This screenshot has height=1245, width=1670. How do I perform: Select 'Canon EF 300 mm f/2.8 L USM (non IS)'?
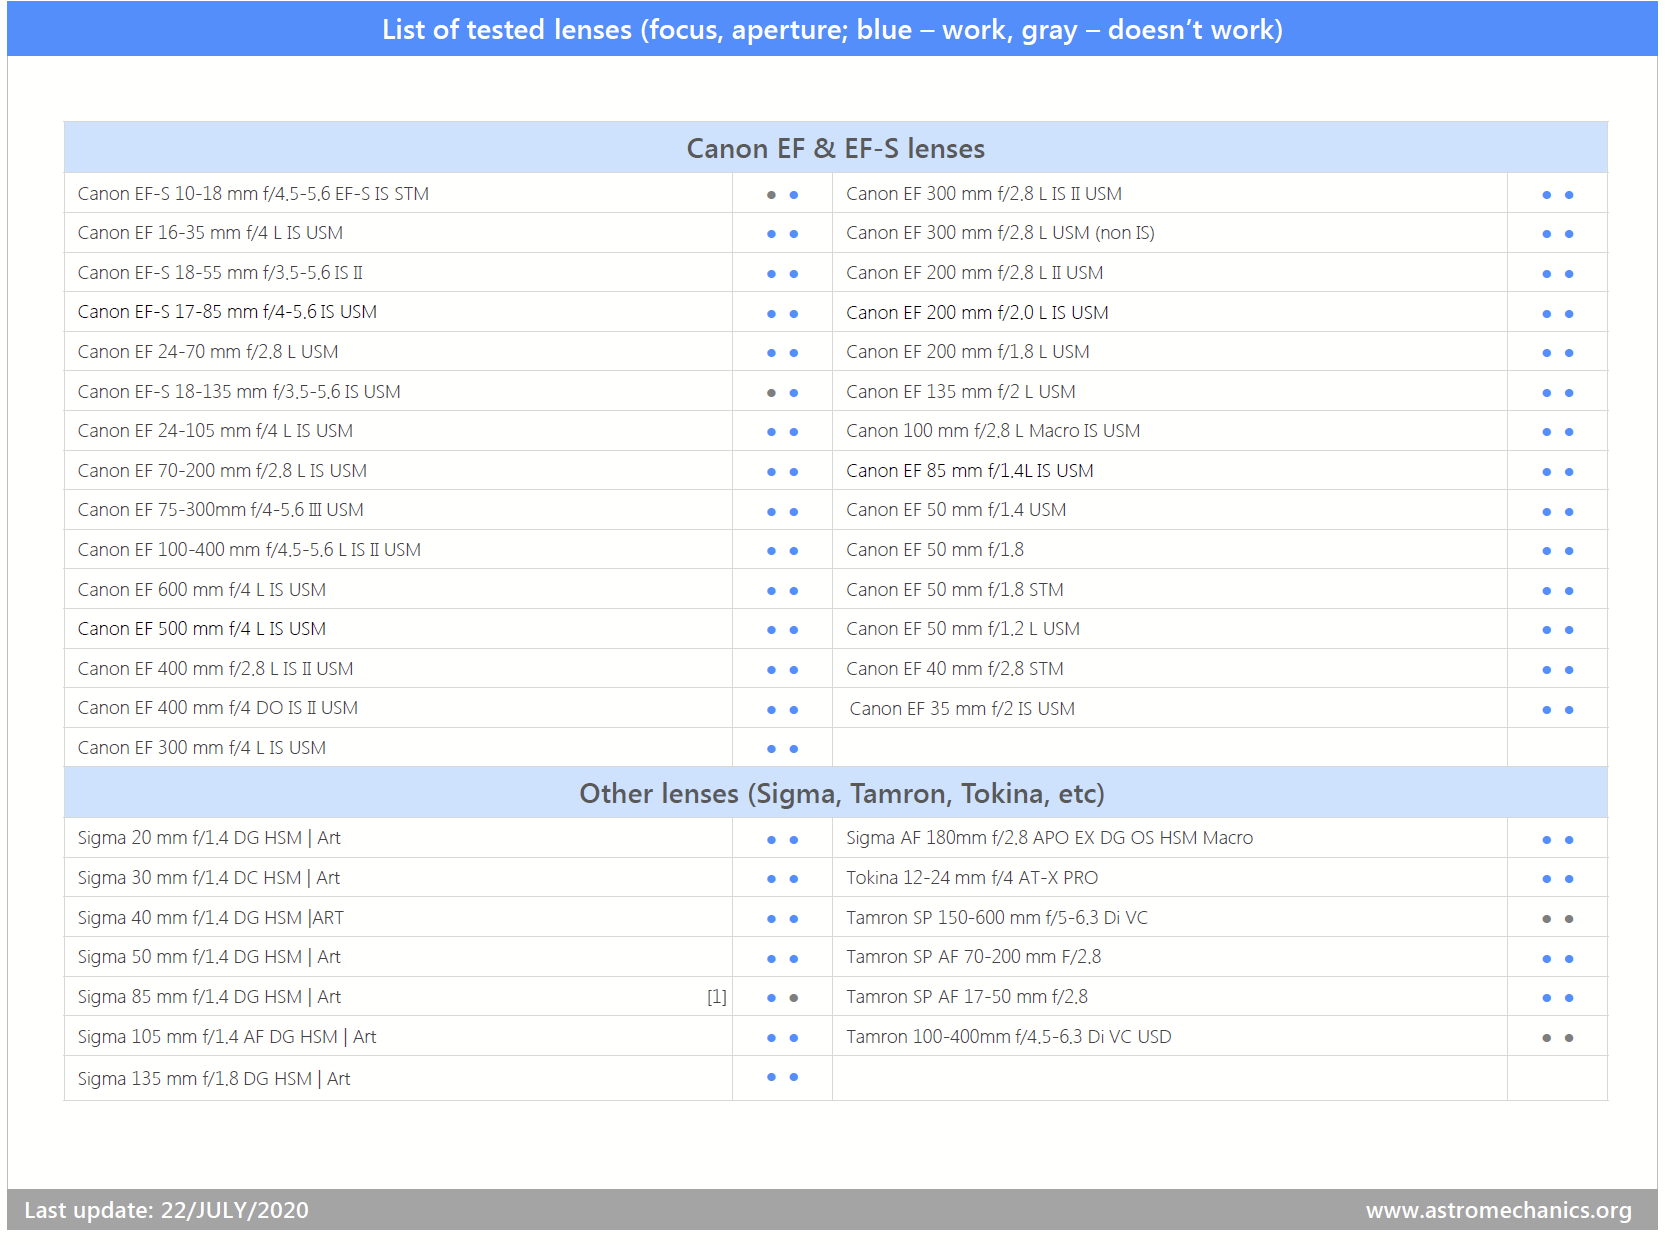point(1000,233)
